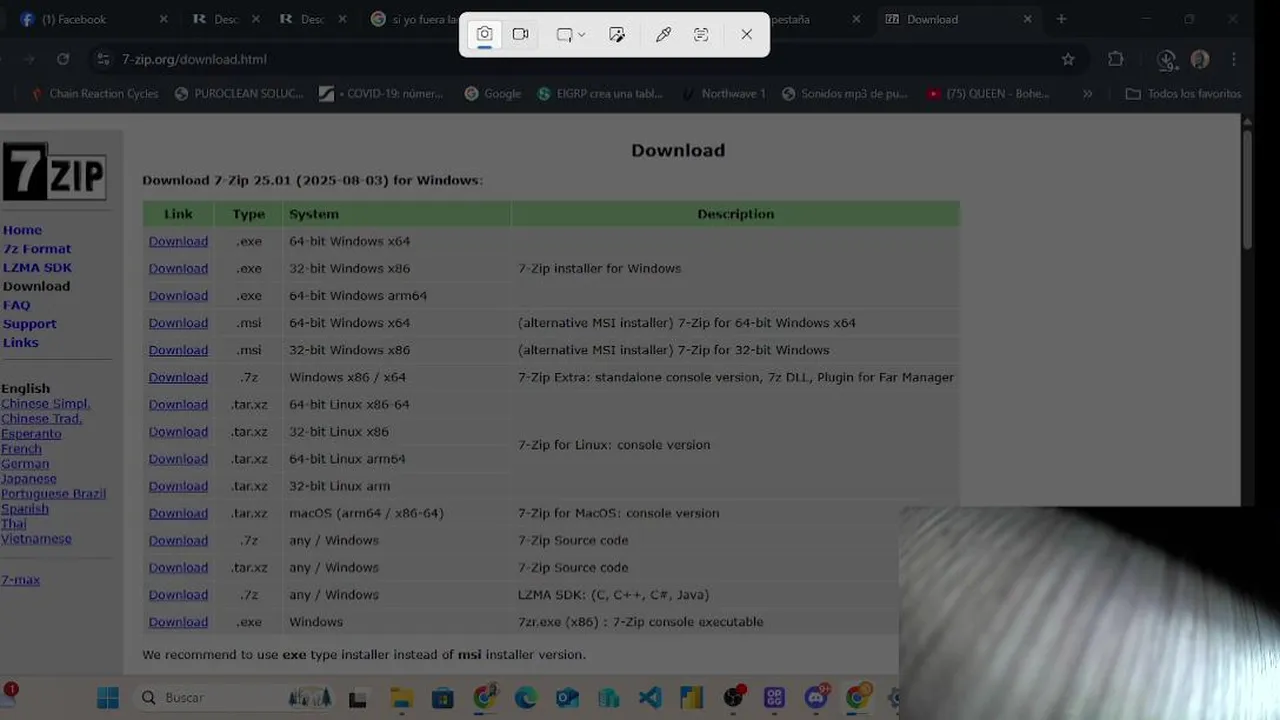
Task: Switch language to Esperanto
Action: tap(31, 434)
